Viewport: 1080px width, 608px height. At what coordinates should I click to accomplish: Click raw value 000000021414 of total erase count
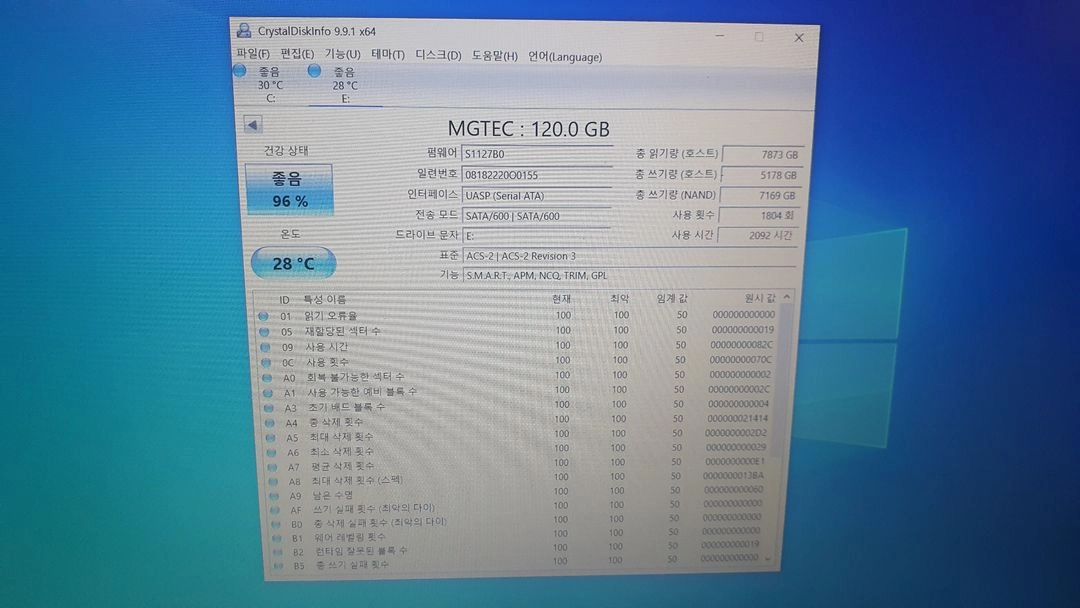pos(738,419)
